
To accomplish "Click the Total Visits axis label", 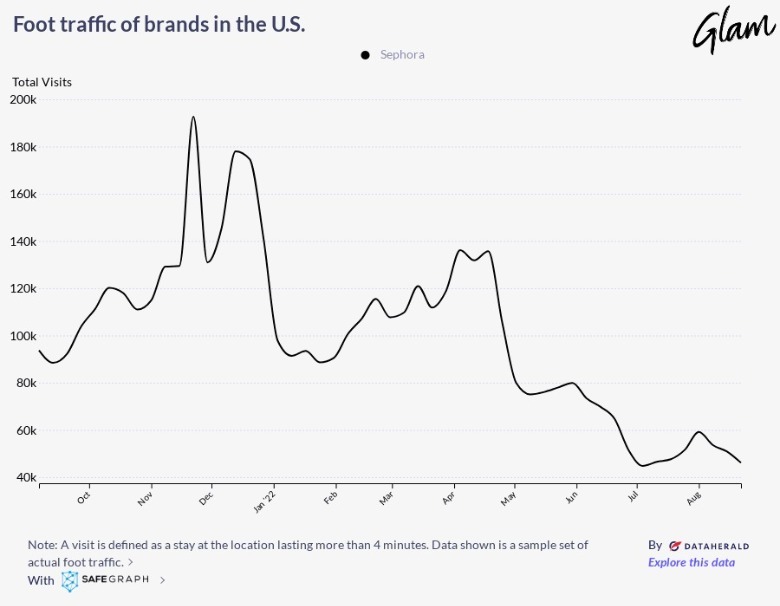I will click(42, 82).
